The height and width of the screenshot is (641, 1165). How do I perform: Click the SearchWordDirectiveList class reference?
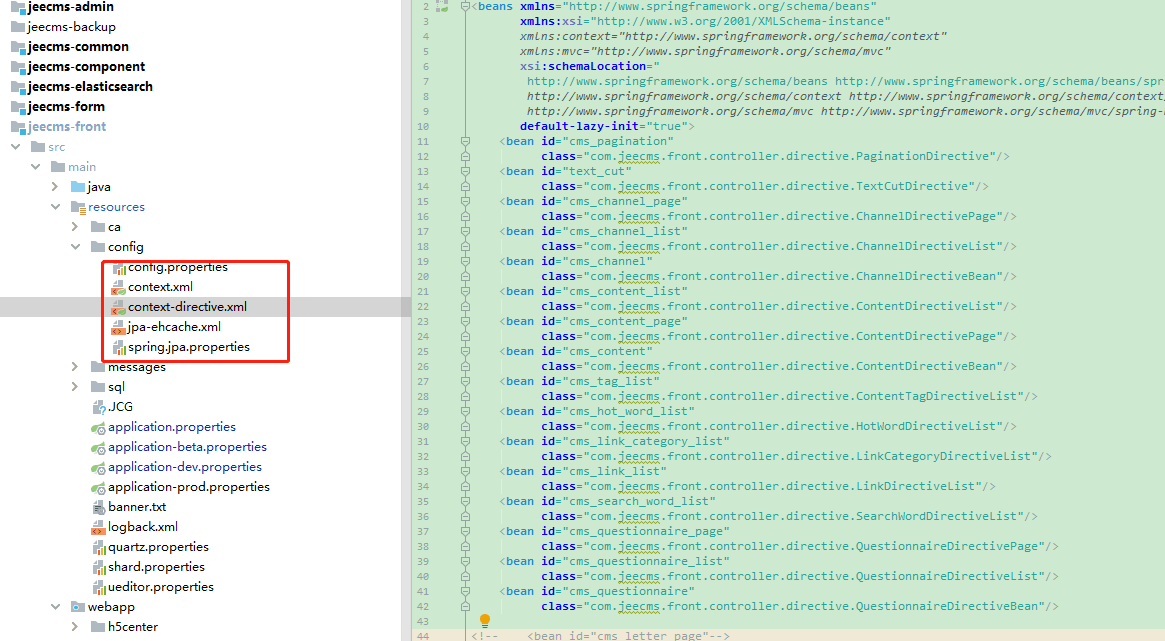[936, 516]
